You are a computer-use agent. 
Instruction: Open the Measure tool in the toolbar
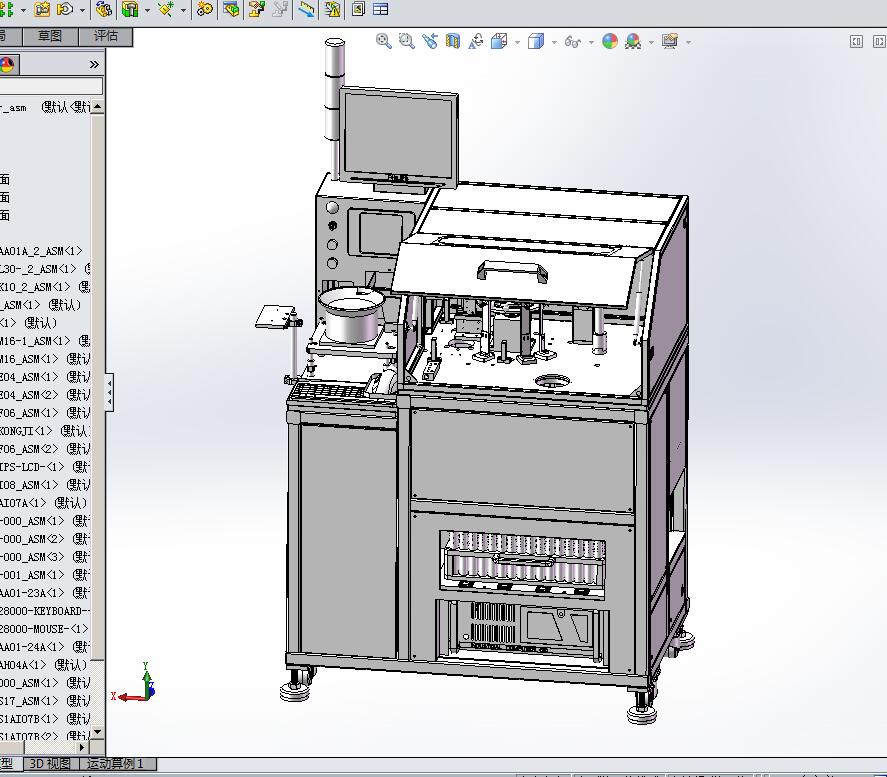[x=306, y=10]
